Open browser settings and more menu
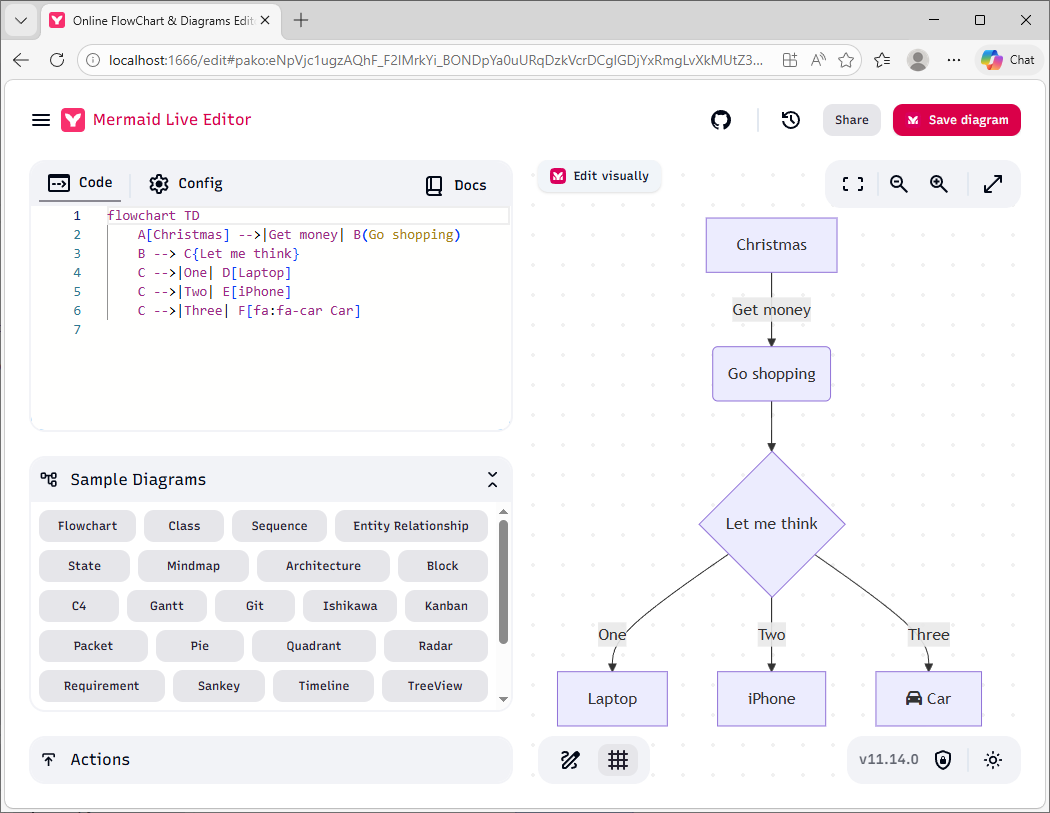This screenshot has width=1050, height=813. (954, 60)
